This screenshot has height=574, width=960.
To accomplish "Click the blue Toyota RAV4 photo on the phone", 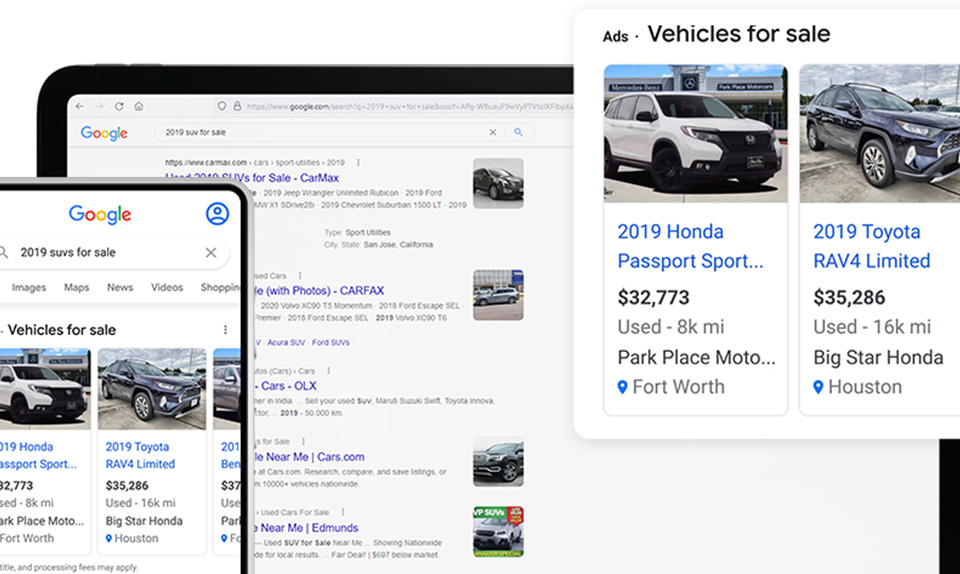I will coord(152,389).
